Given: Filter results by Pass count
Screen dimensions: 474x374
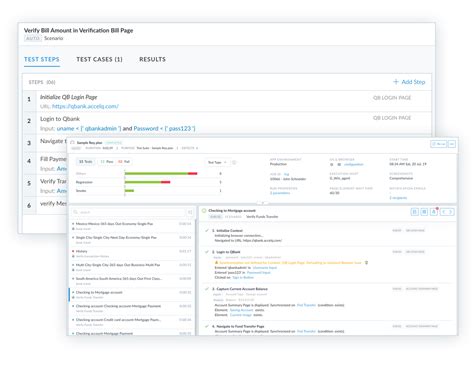Looking at the screenshot, I should tap(107, 162).
